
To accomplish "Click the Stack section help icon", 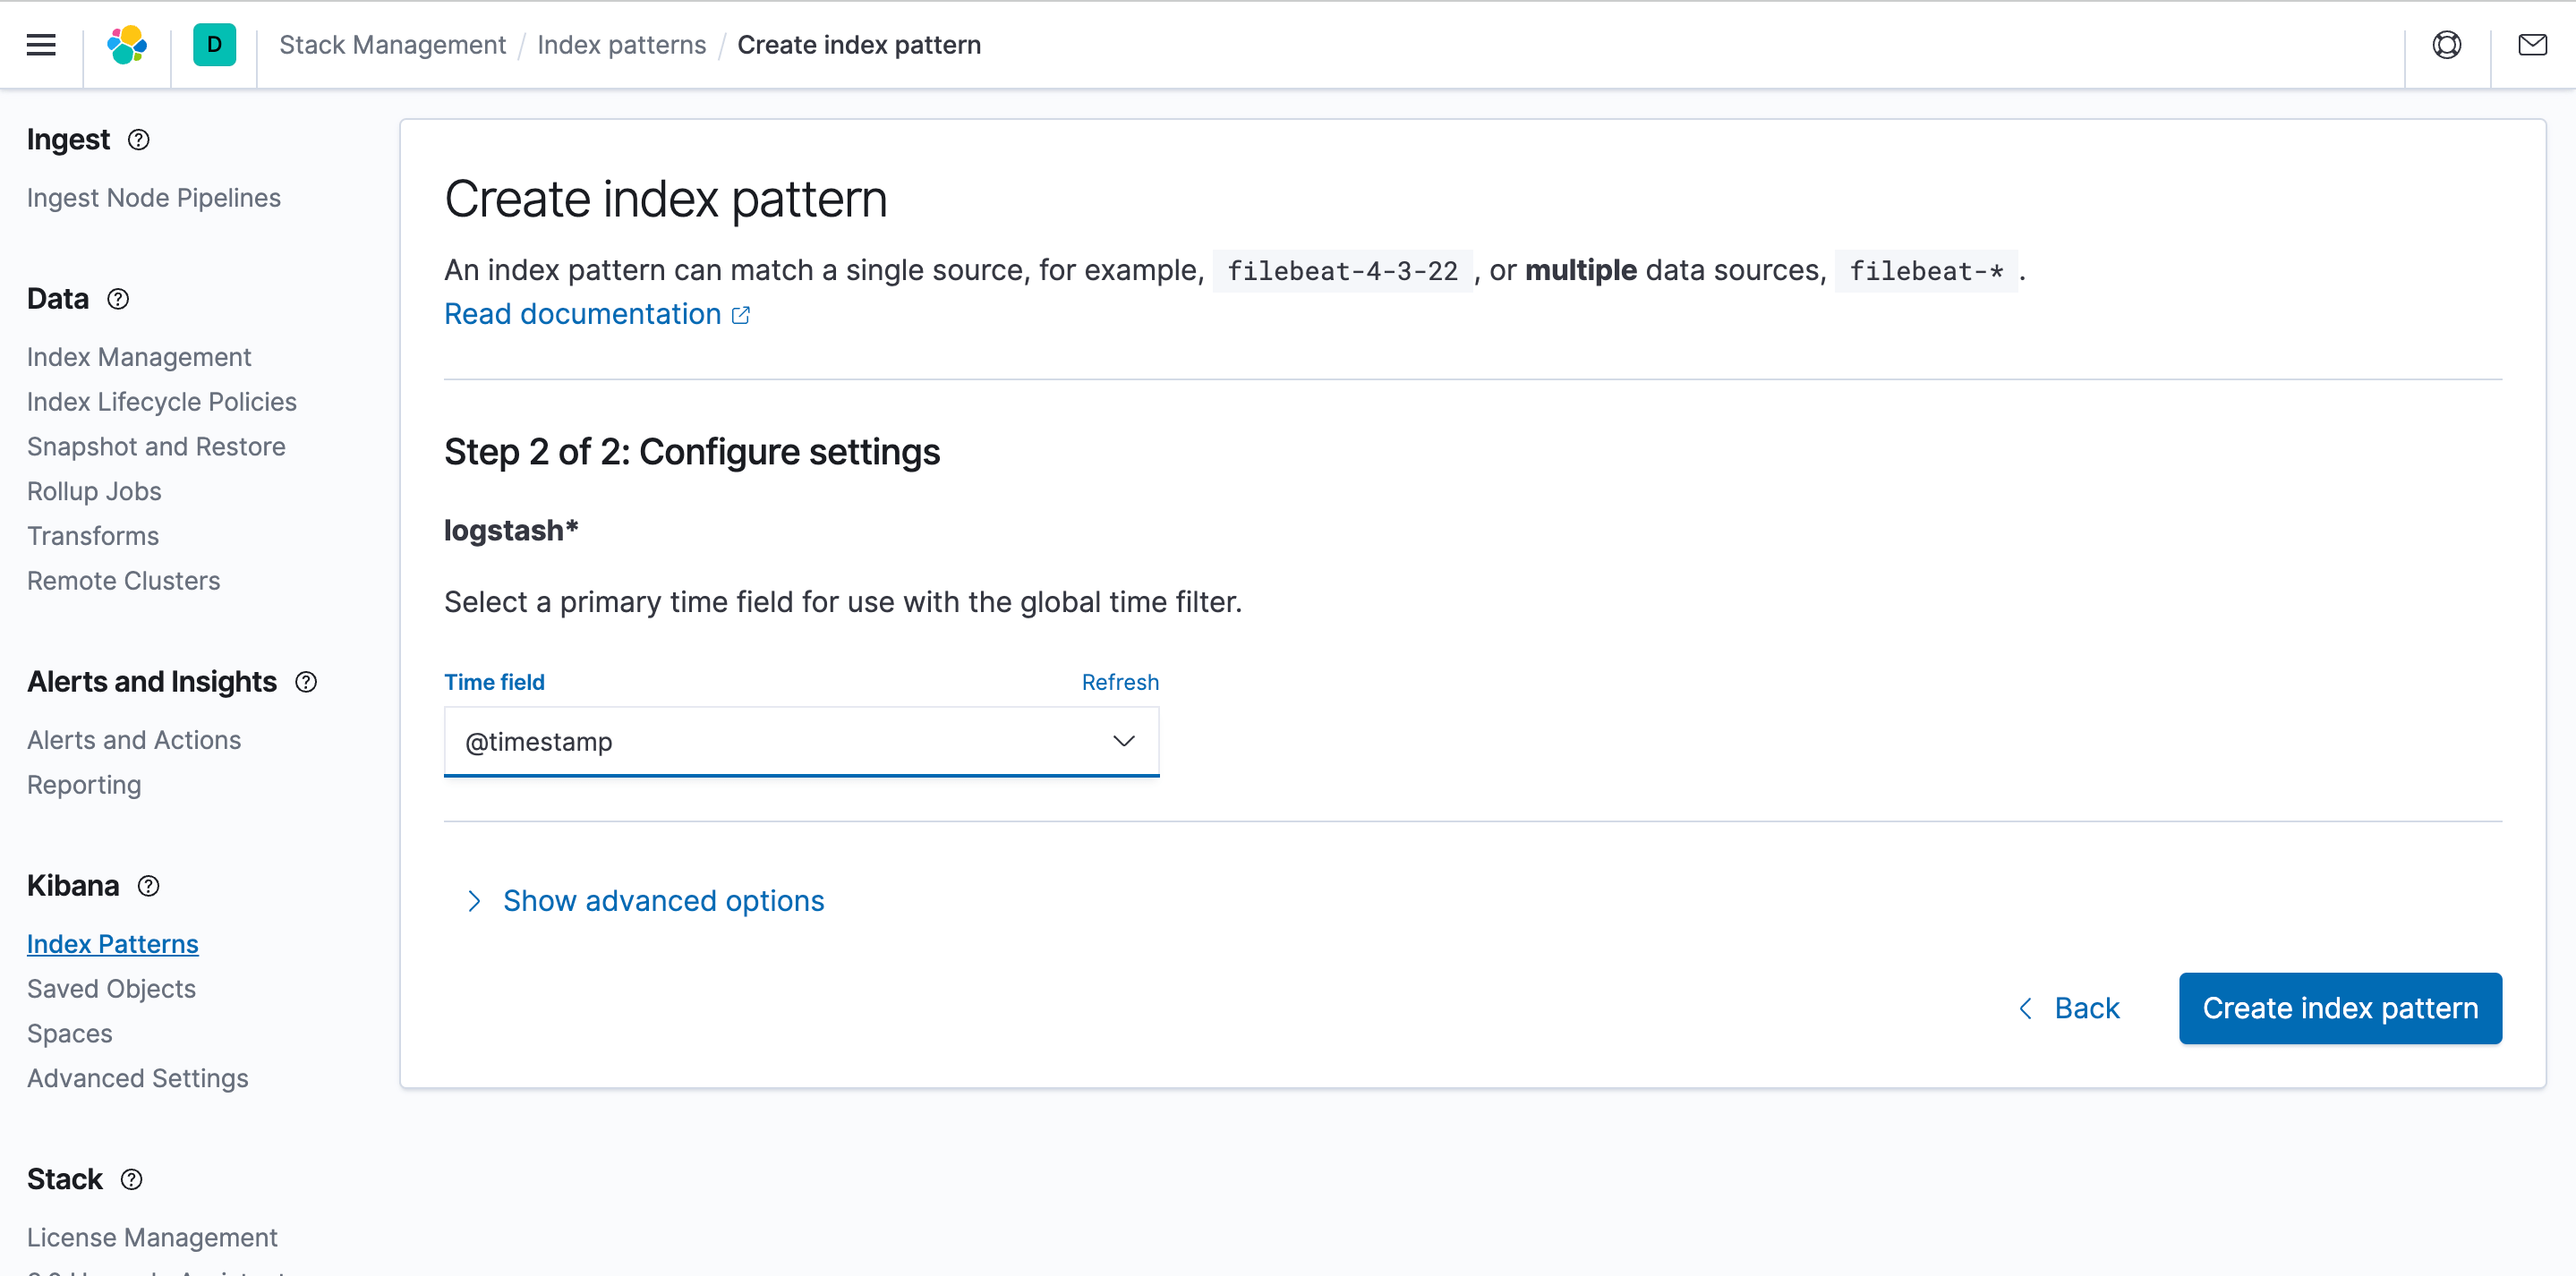I will point(131,1180).
